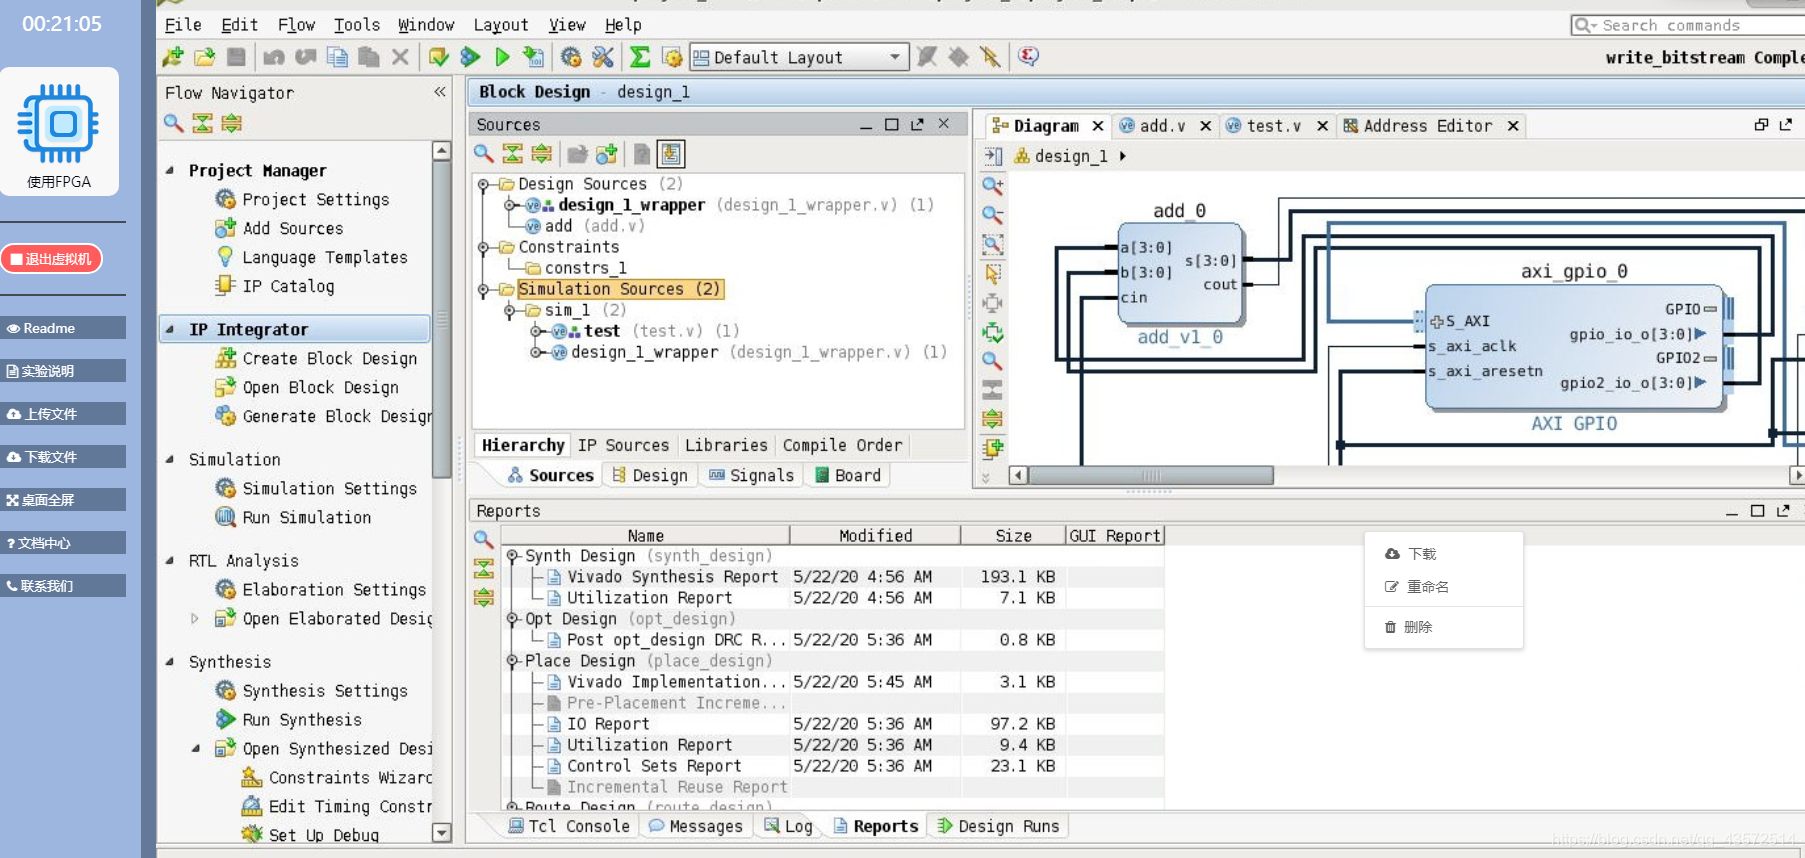The width and height of the screenshot is (1805, 858).
Task: Collapse Simulation Sources tree node
Action: click(x=483, y=289)
